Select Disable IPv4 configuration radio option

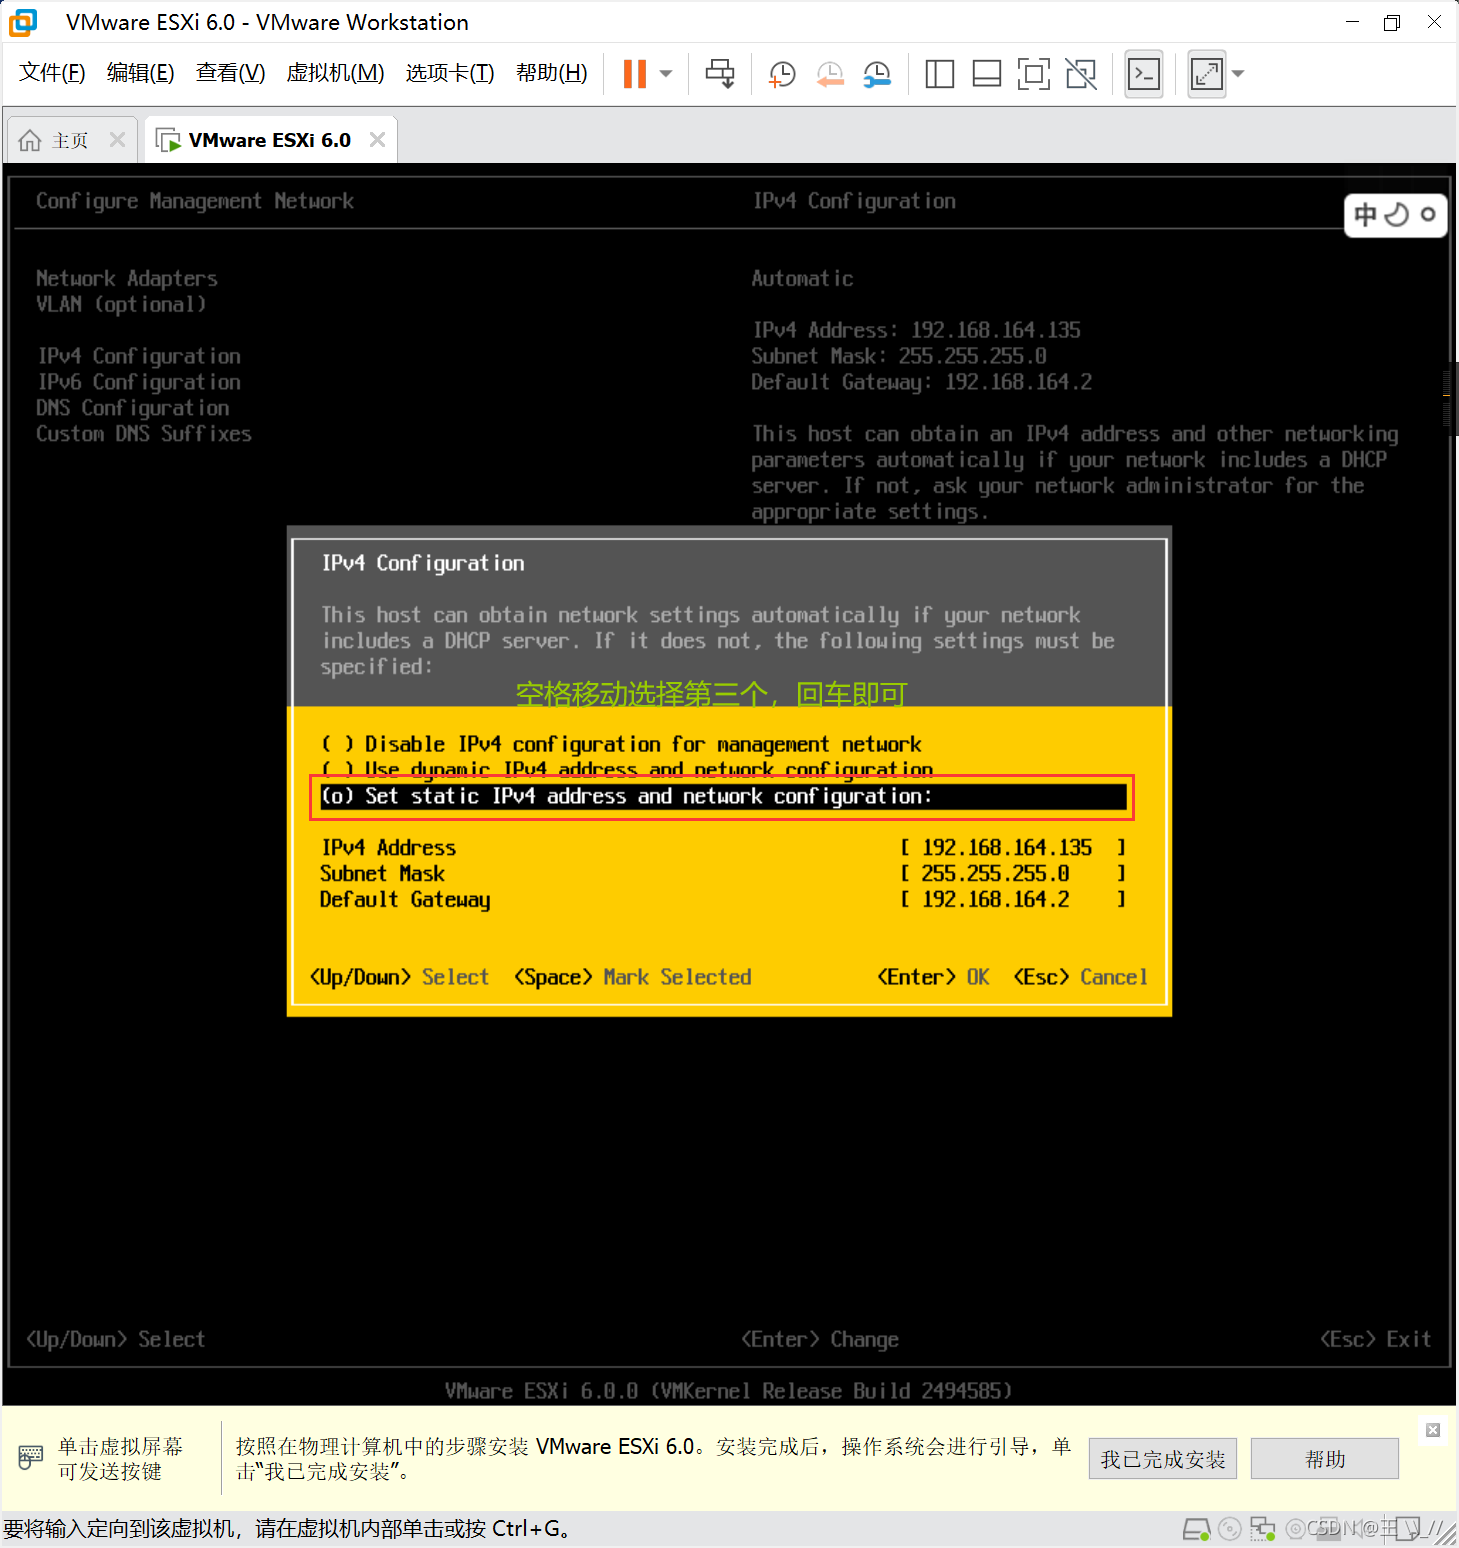621,745
